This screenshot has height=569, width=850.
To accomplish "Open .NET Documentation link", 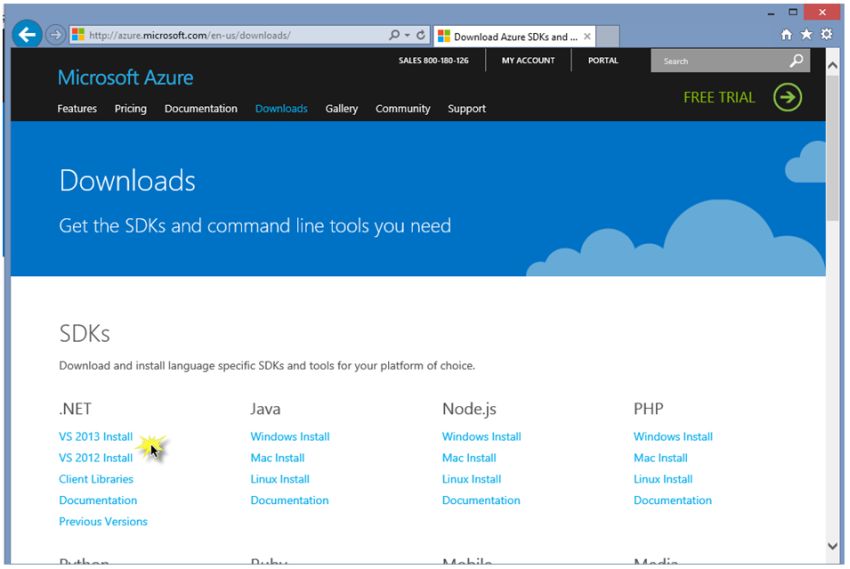I will click(x=98, y=500).
